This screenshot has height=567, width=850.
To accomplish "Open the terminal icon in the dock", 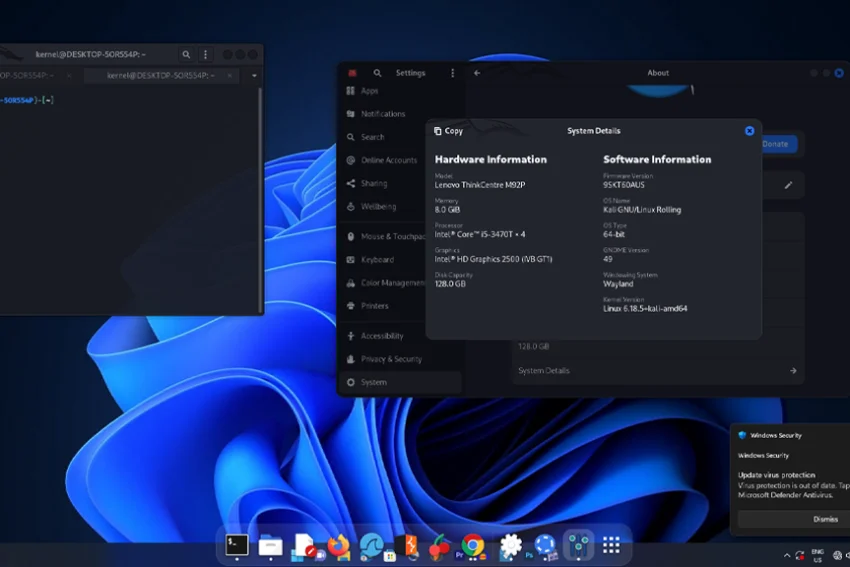I will click(237, 545).
